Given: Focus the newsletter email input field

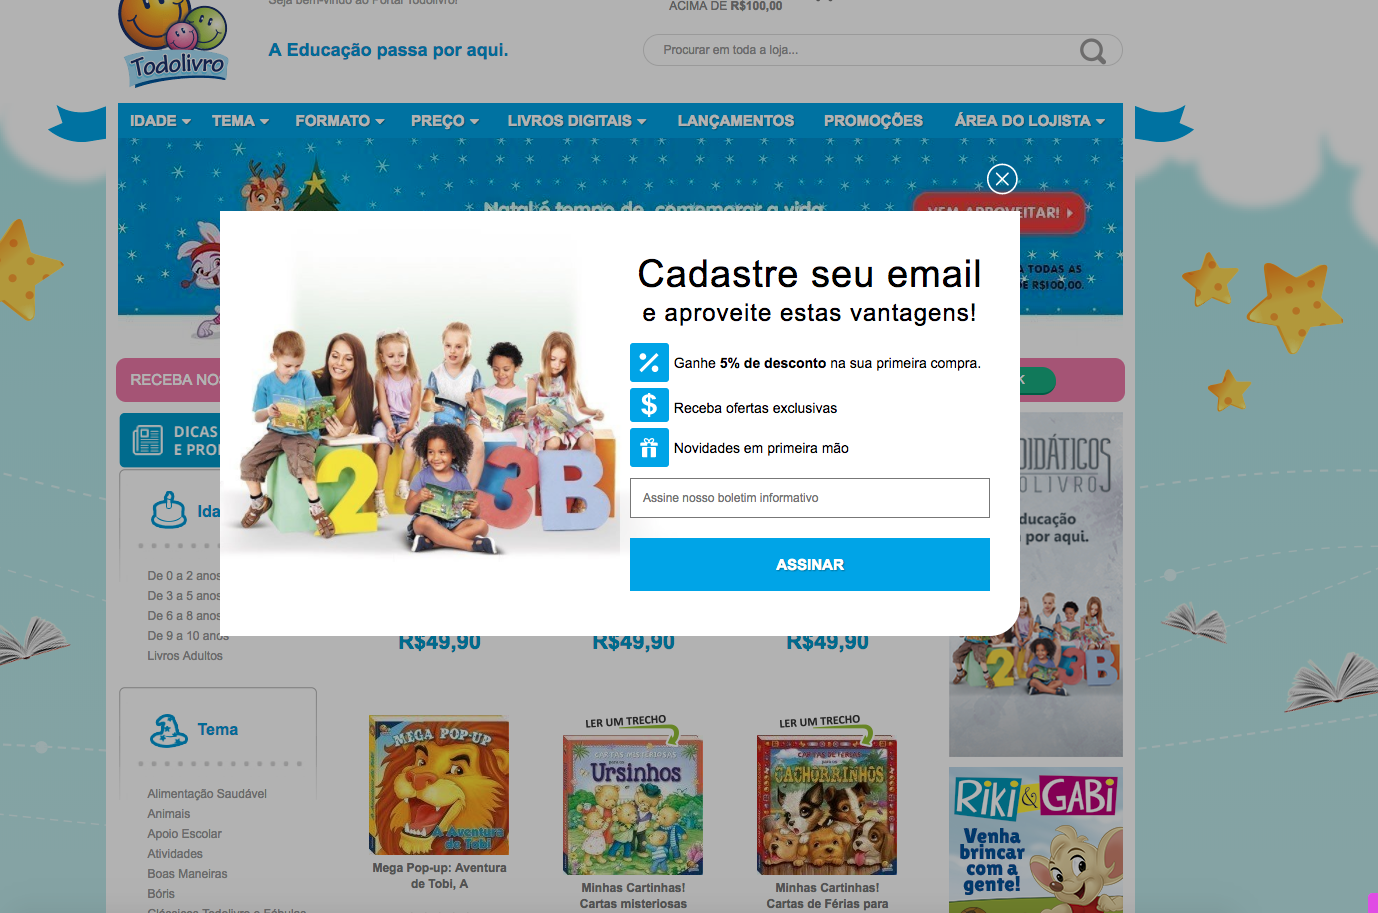Looking at the screenshot, I should pos(810,498).
